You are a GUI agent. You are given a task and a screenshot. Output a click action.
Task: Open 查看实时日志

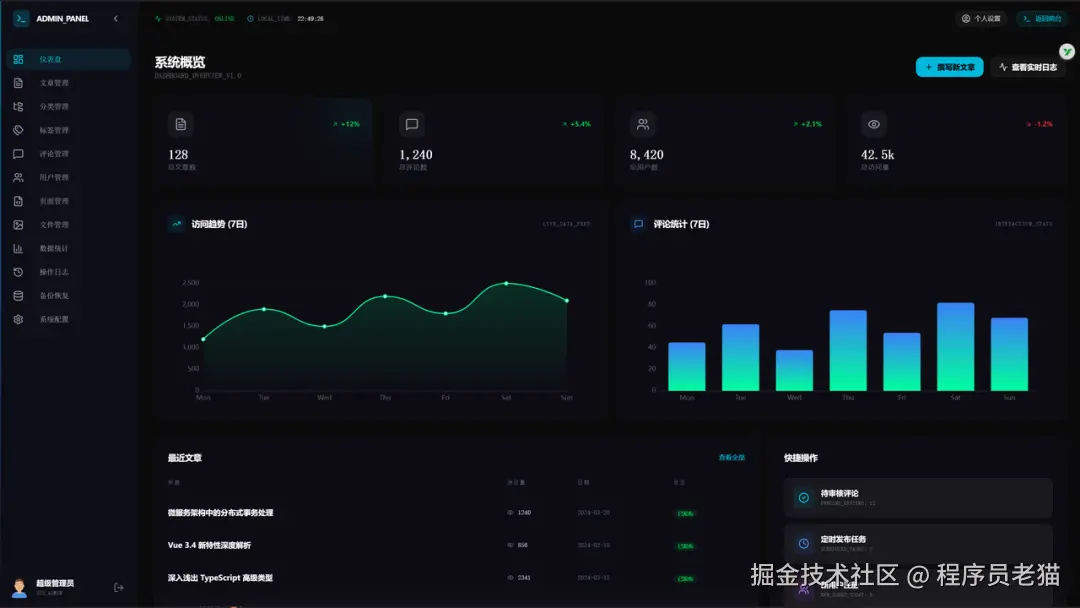(1029, 67)
